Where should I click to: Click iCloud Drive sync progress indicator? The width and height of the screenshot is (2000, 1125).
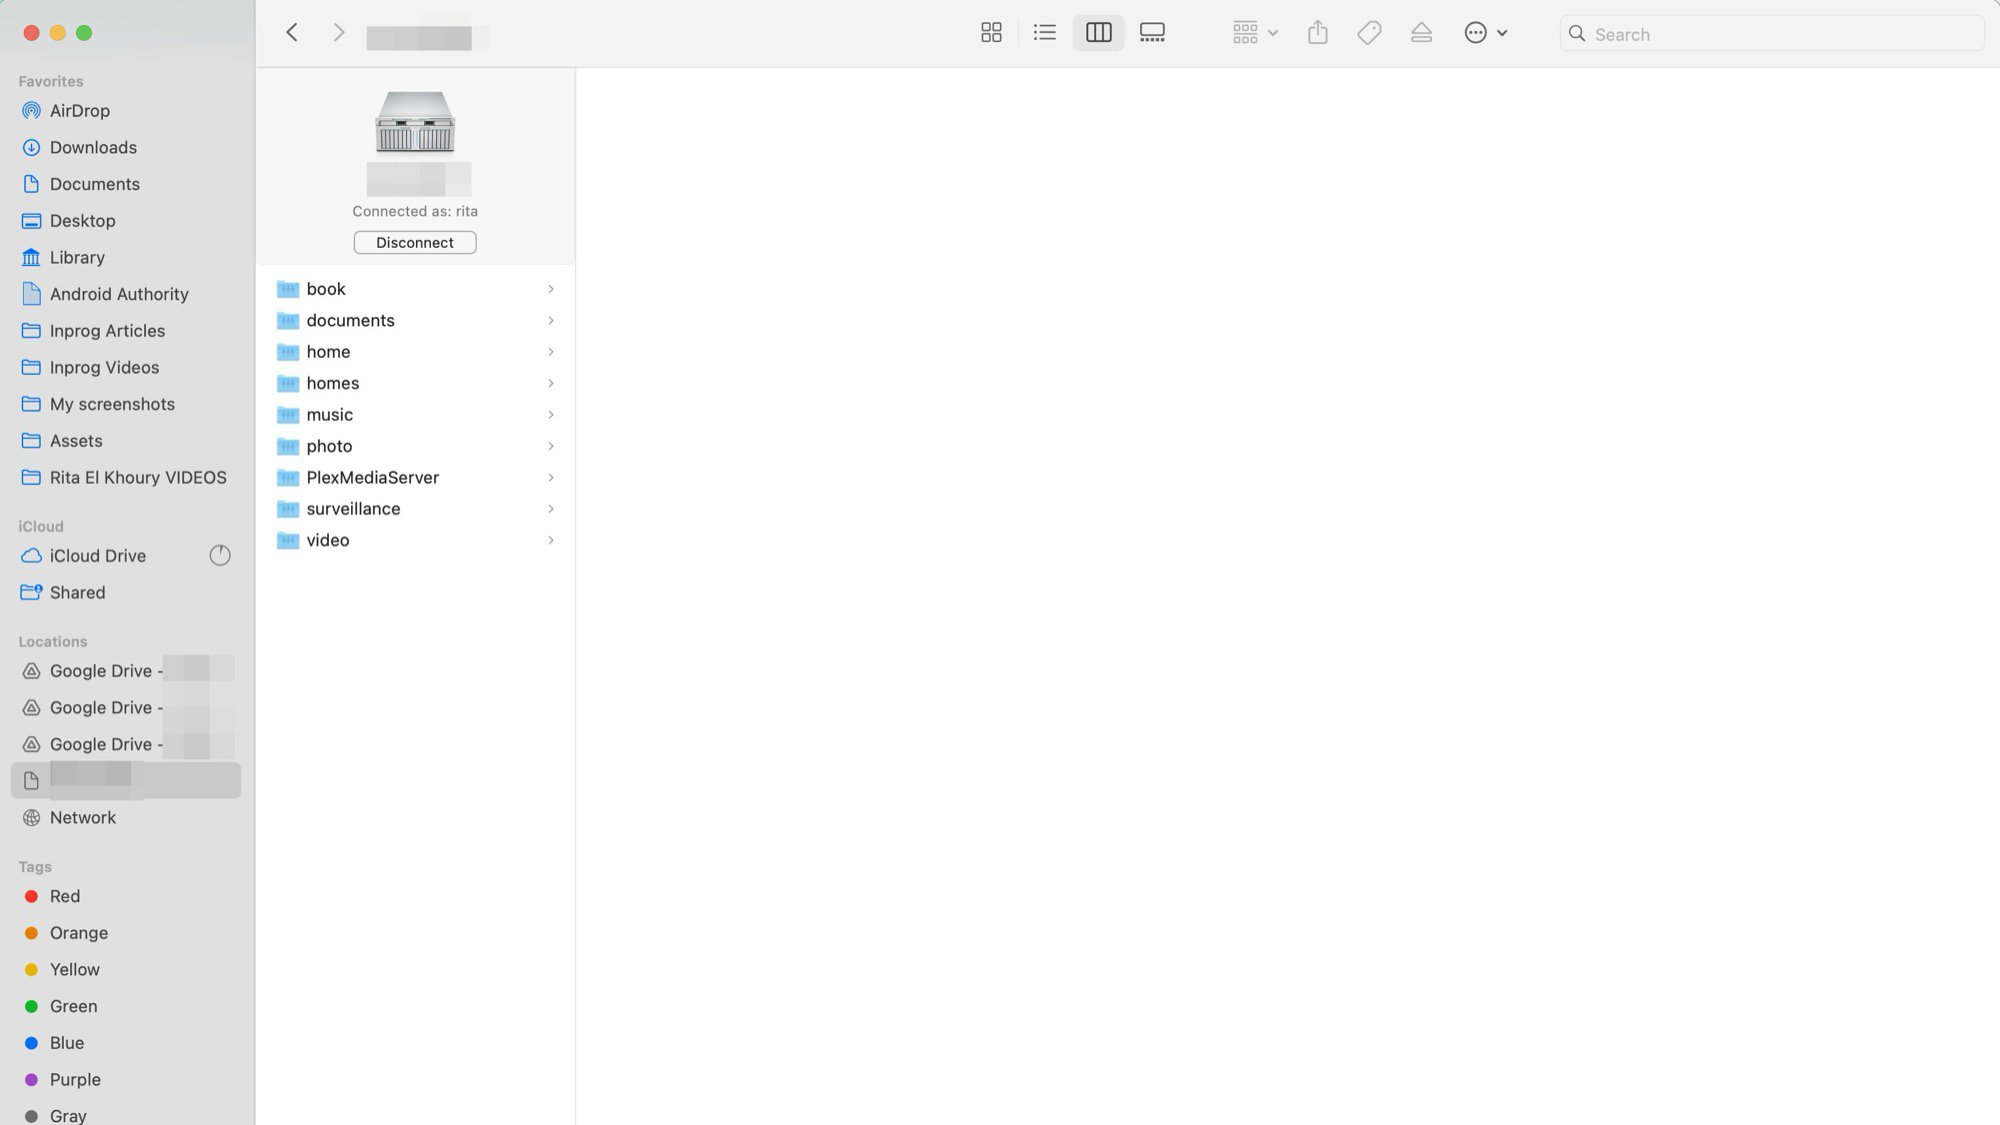[x=220, y=556]
